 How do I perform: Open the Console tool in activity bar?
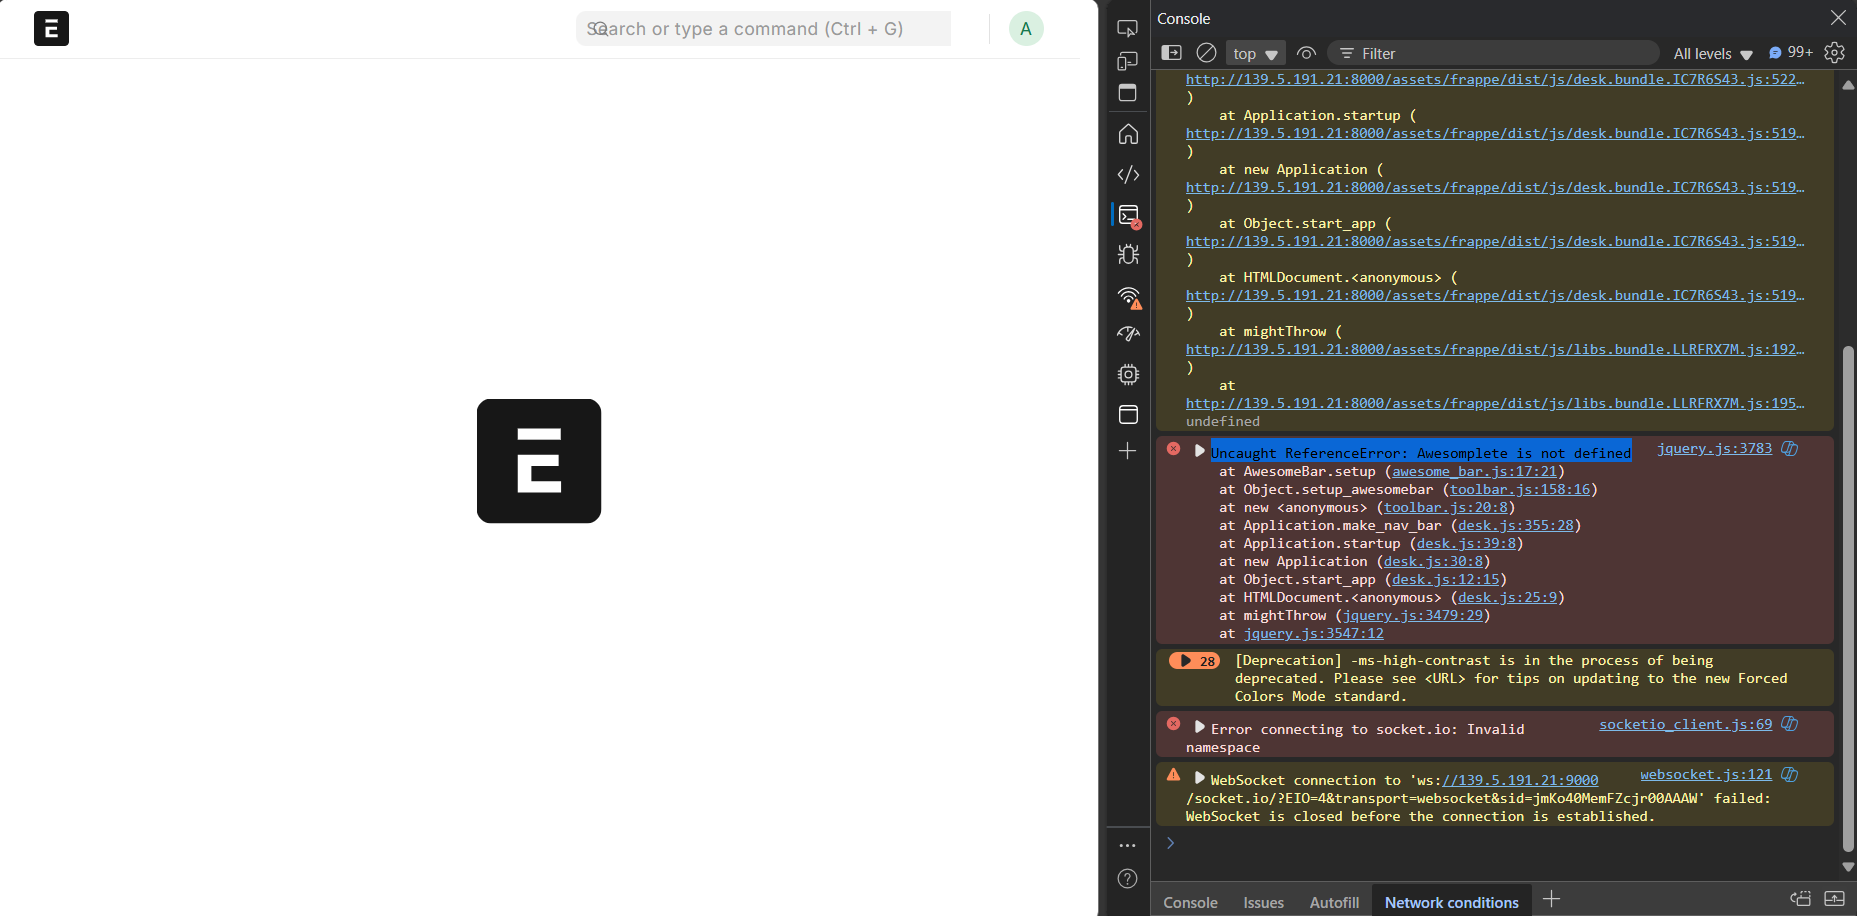(x=1128, y=215)
